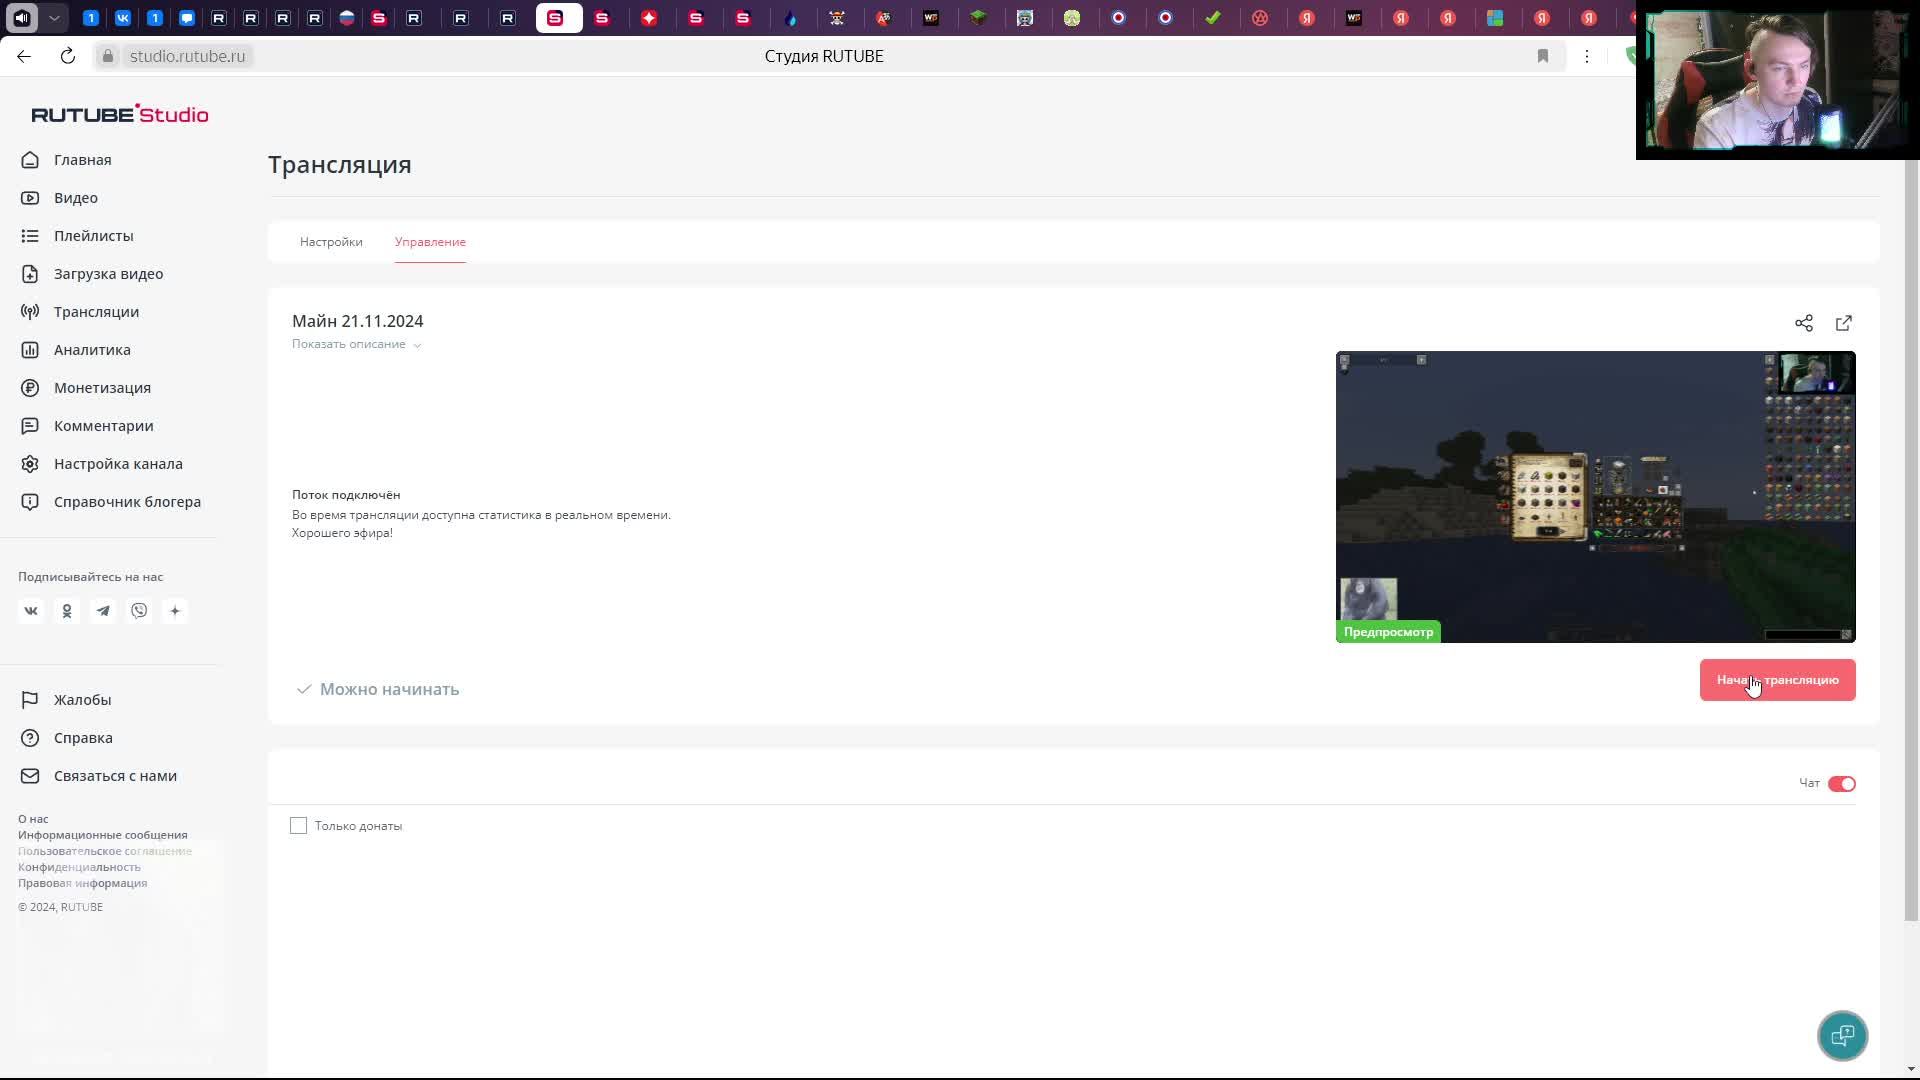This screenshot has width=1920, height=1080.
Task: Open broadcast in new window icon
Action: click(x=1843, y=323)
